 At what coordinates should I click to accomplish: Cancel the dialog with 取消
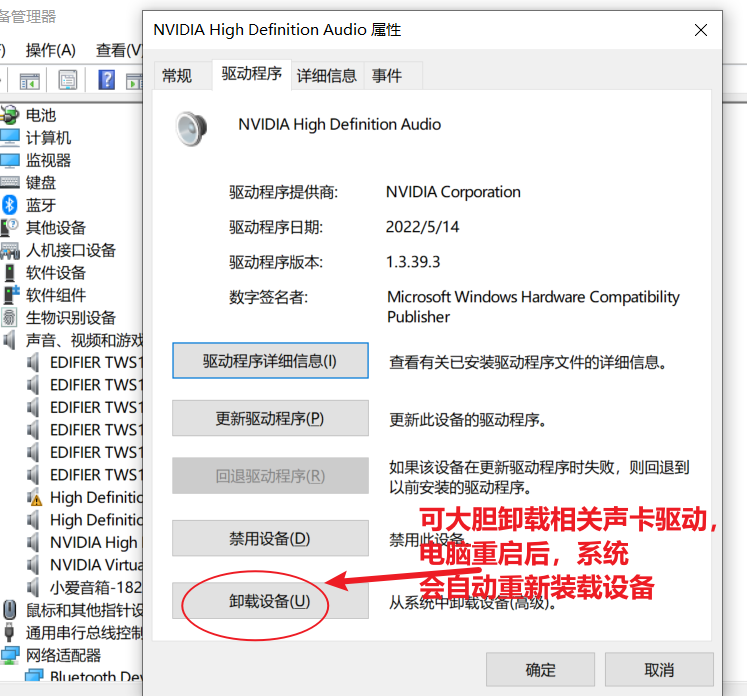pyautogui.click(x=659, y=670)
